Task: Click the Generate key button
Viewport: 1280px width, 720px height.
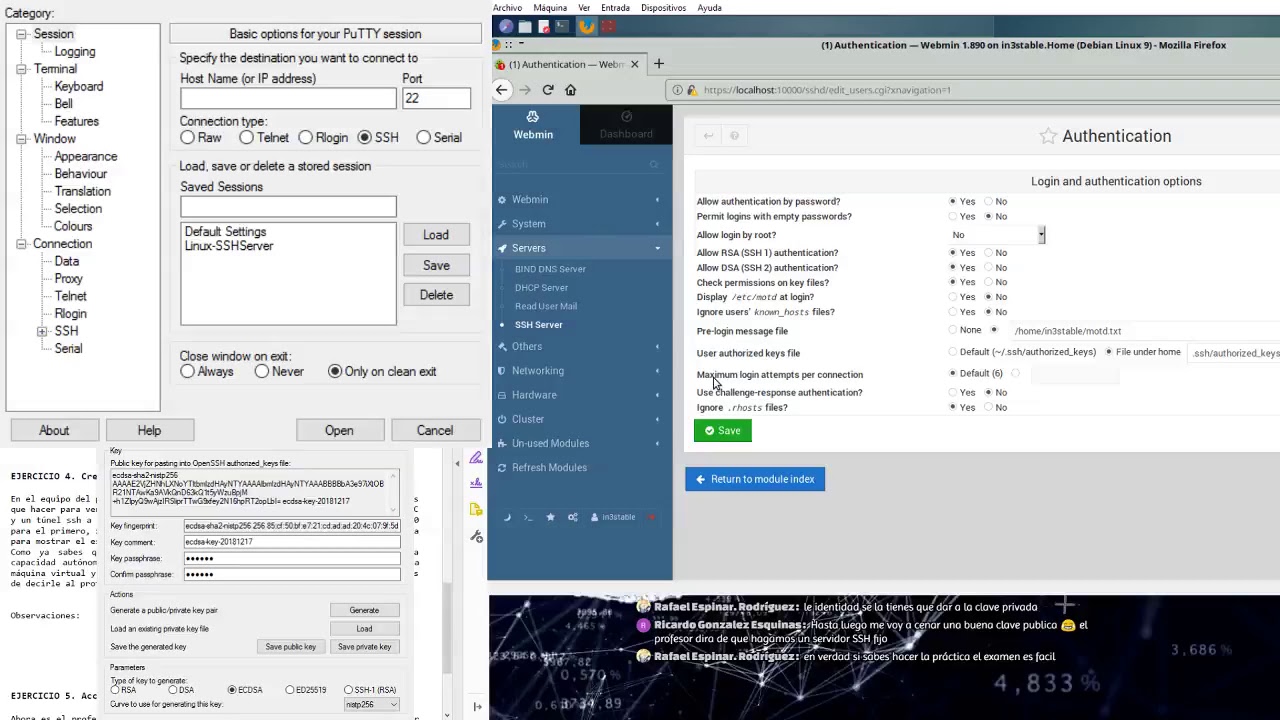Action: click(x=364, y=610)
